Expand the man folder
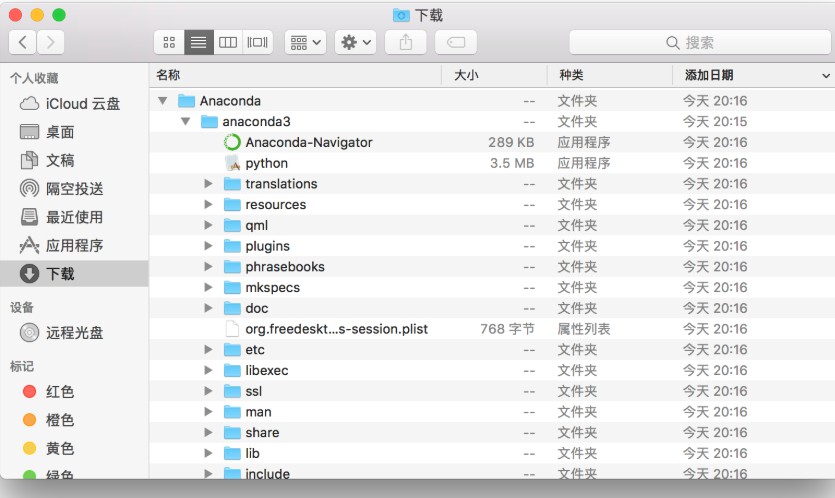The height and width of the screenshot is (498, 835). (x=208, y=412)
